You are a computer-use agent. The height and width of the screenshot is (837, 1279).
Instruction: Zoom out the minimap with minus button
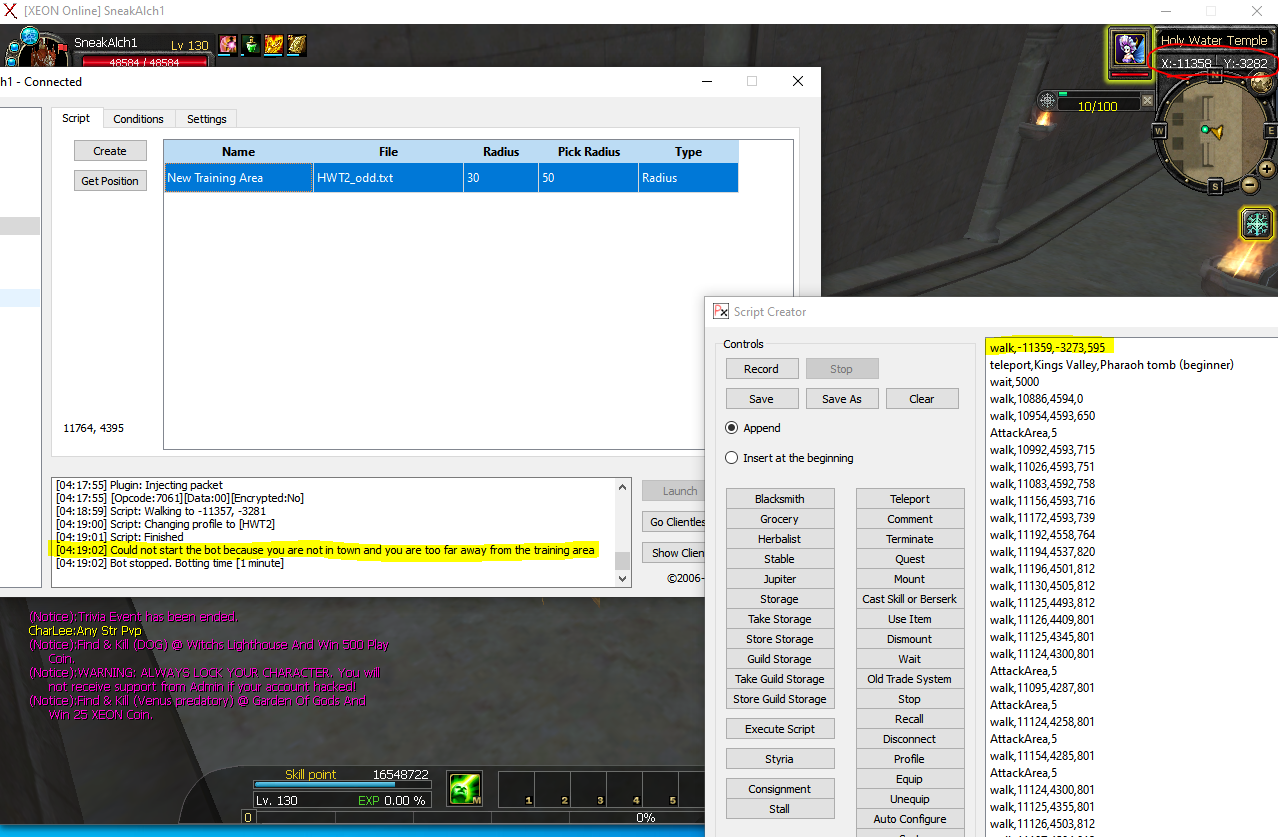point(1249,185)
